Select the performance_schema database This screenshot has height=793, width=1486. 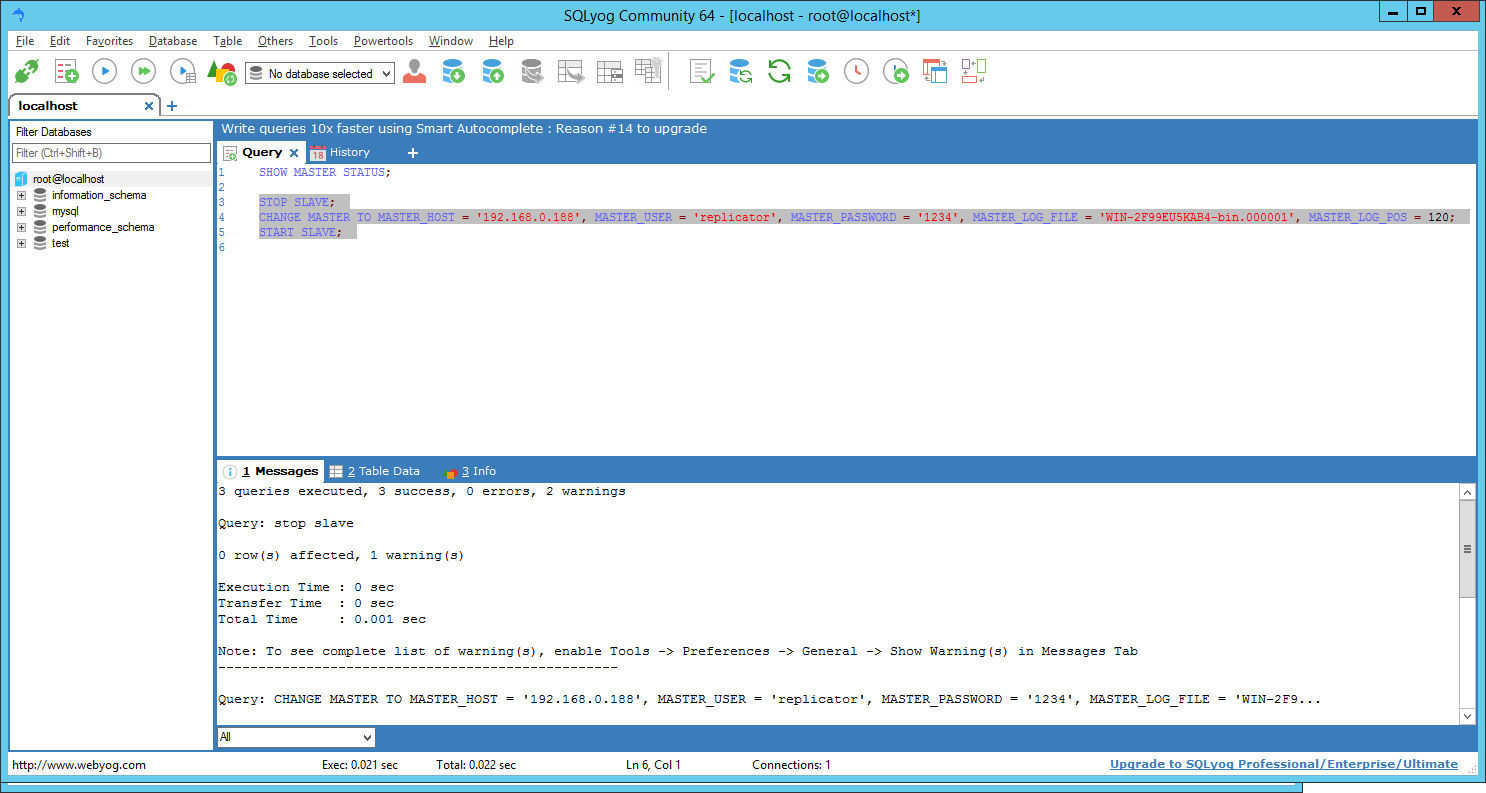click(103, 227)
